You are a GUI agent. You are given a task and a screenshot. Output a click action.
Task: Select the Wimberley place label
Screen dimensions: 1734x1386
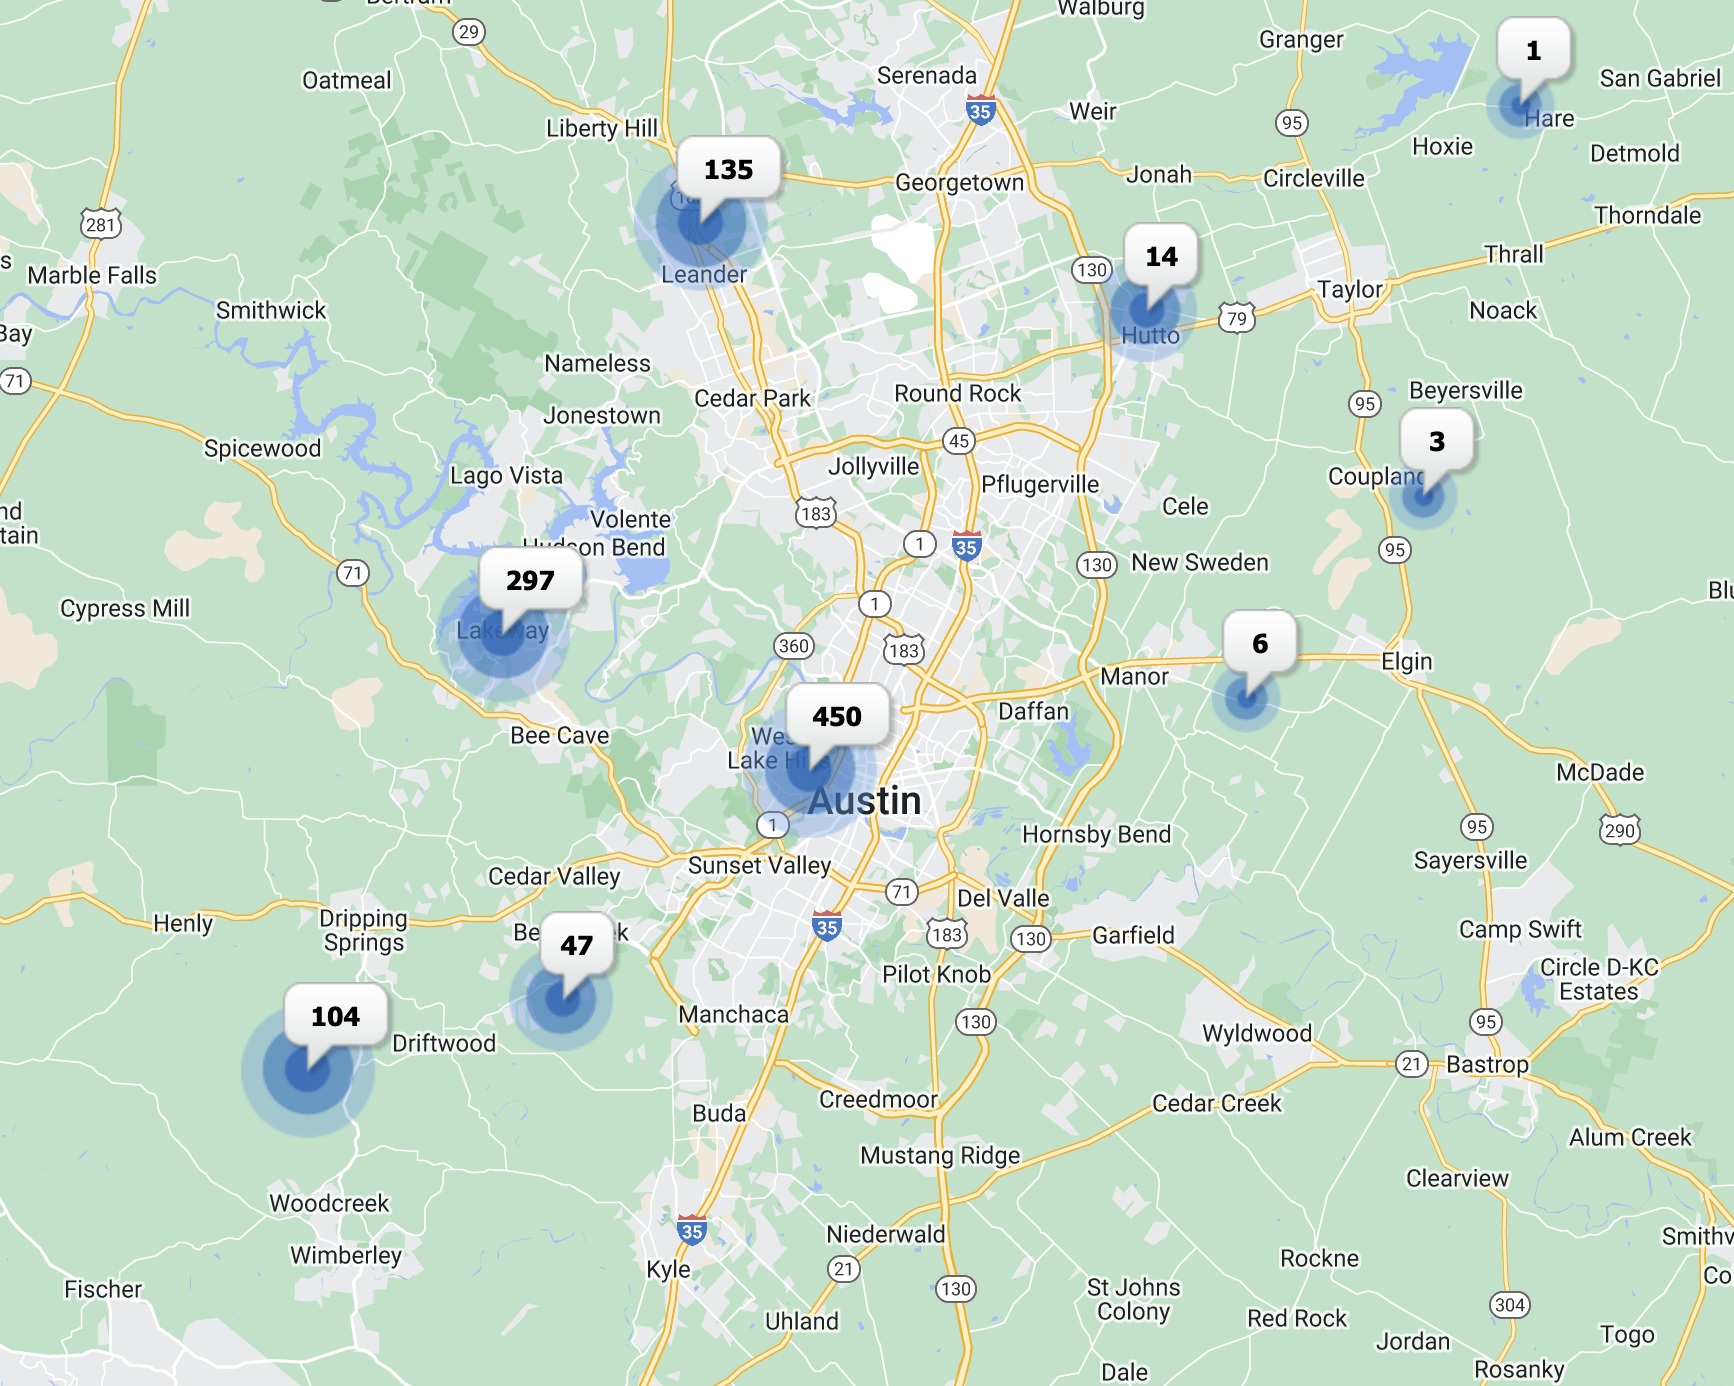[346, 1256]
